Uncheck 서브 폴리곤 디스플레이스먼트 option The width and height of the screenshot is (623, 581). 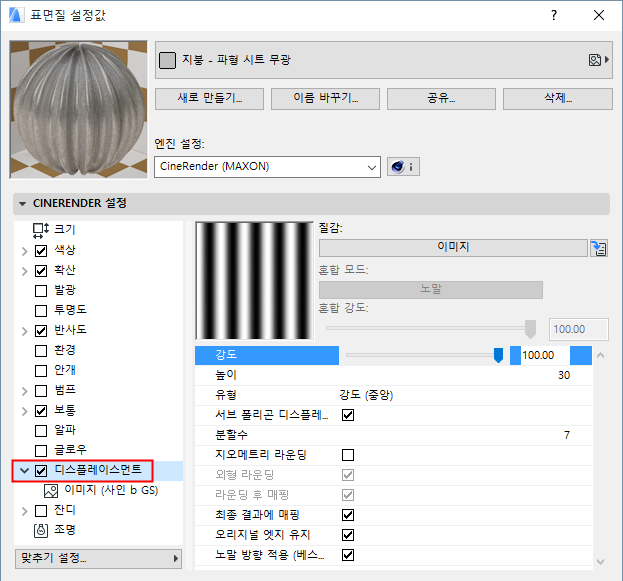pos(348,415)
